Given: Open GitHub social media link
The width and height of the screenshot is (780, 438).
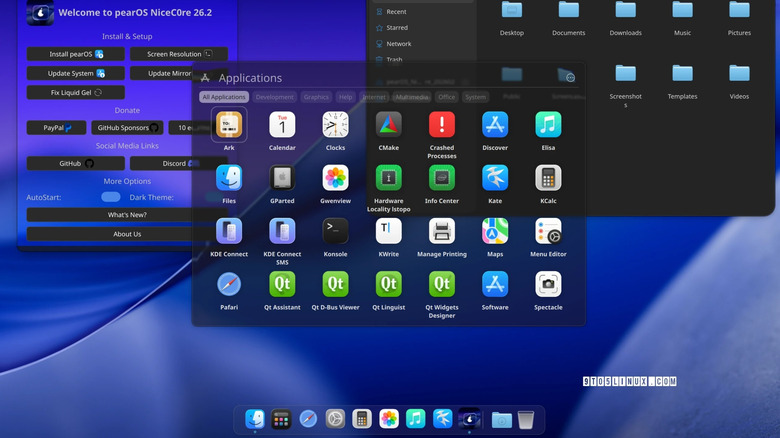Looking at the screenshot, I should pyautogui.click(x=76, y=163).
